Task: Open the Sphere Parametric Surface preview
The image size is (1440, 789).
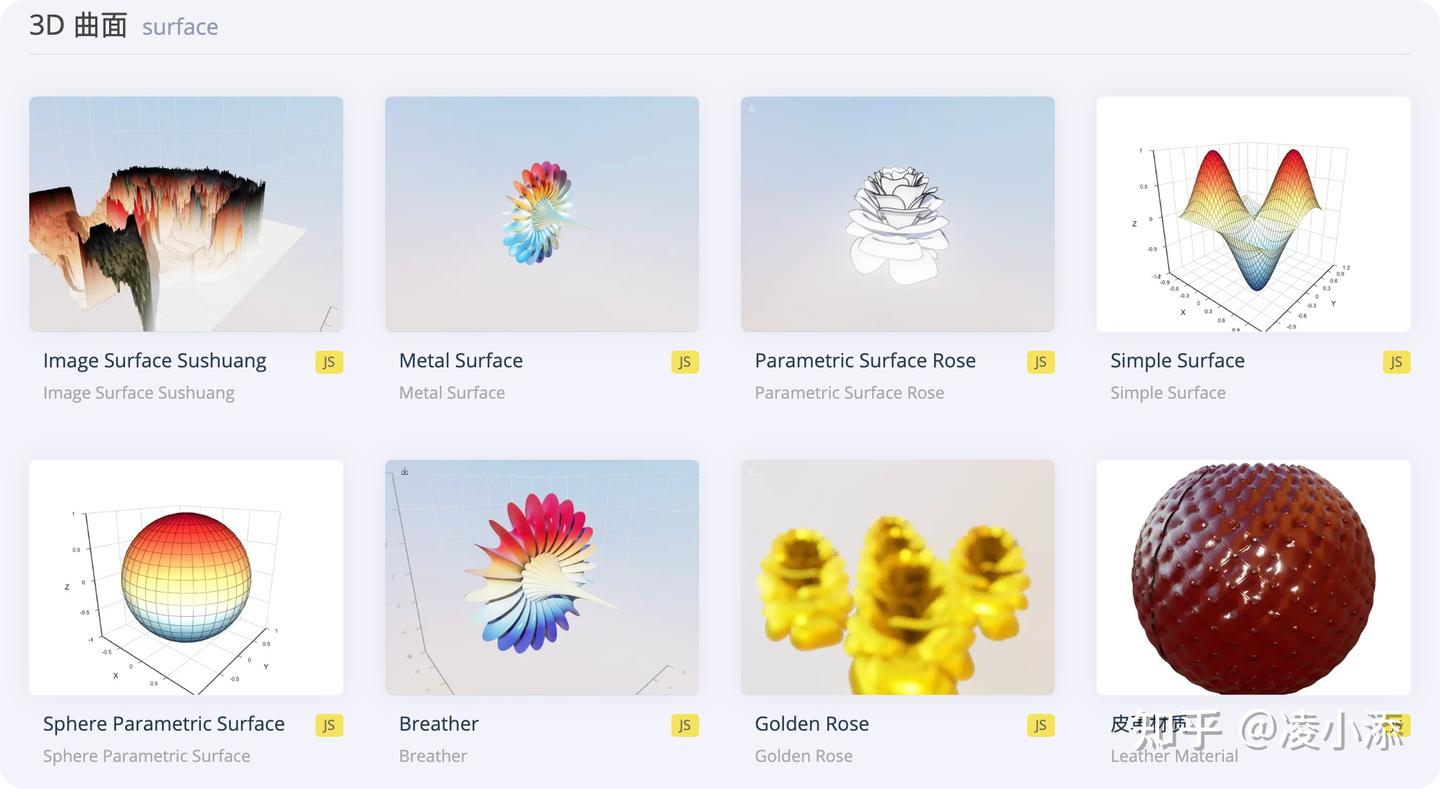Action: point(186,577)
